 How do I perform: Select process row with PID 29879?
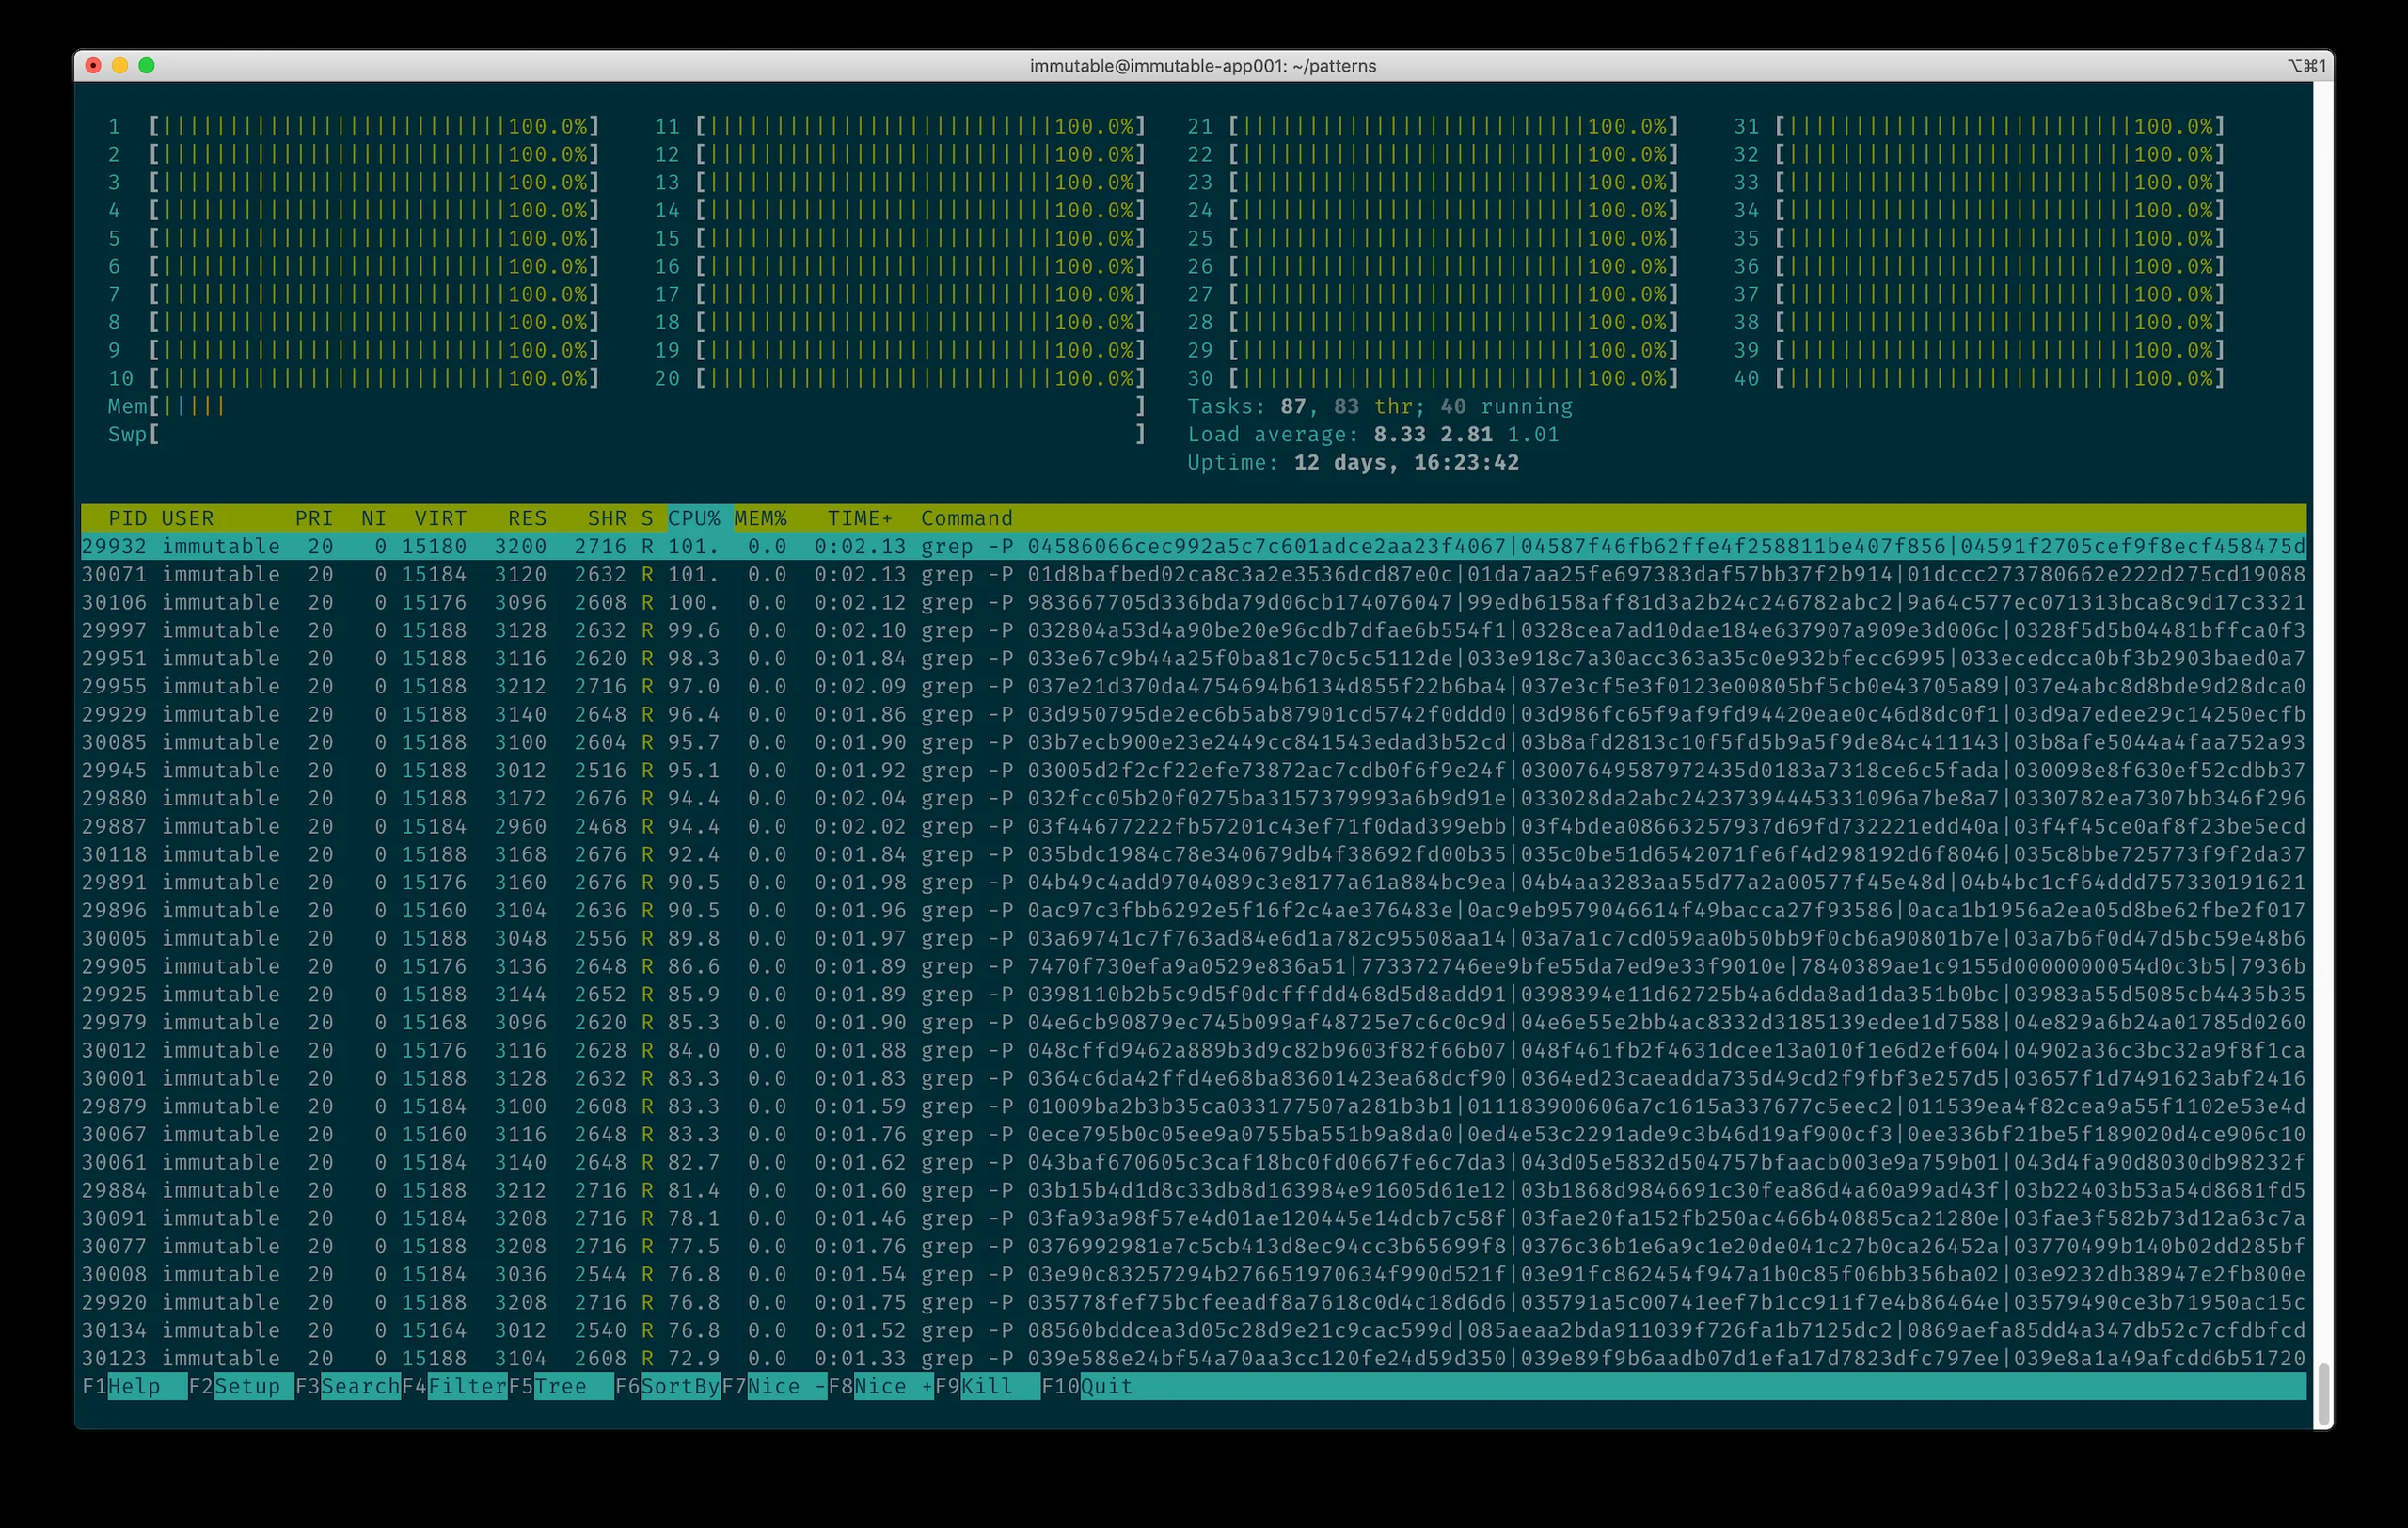click(1194, 1106)
